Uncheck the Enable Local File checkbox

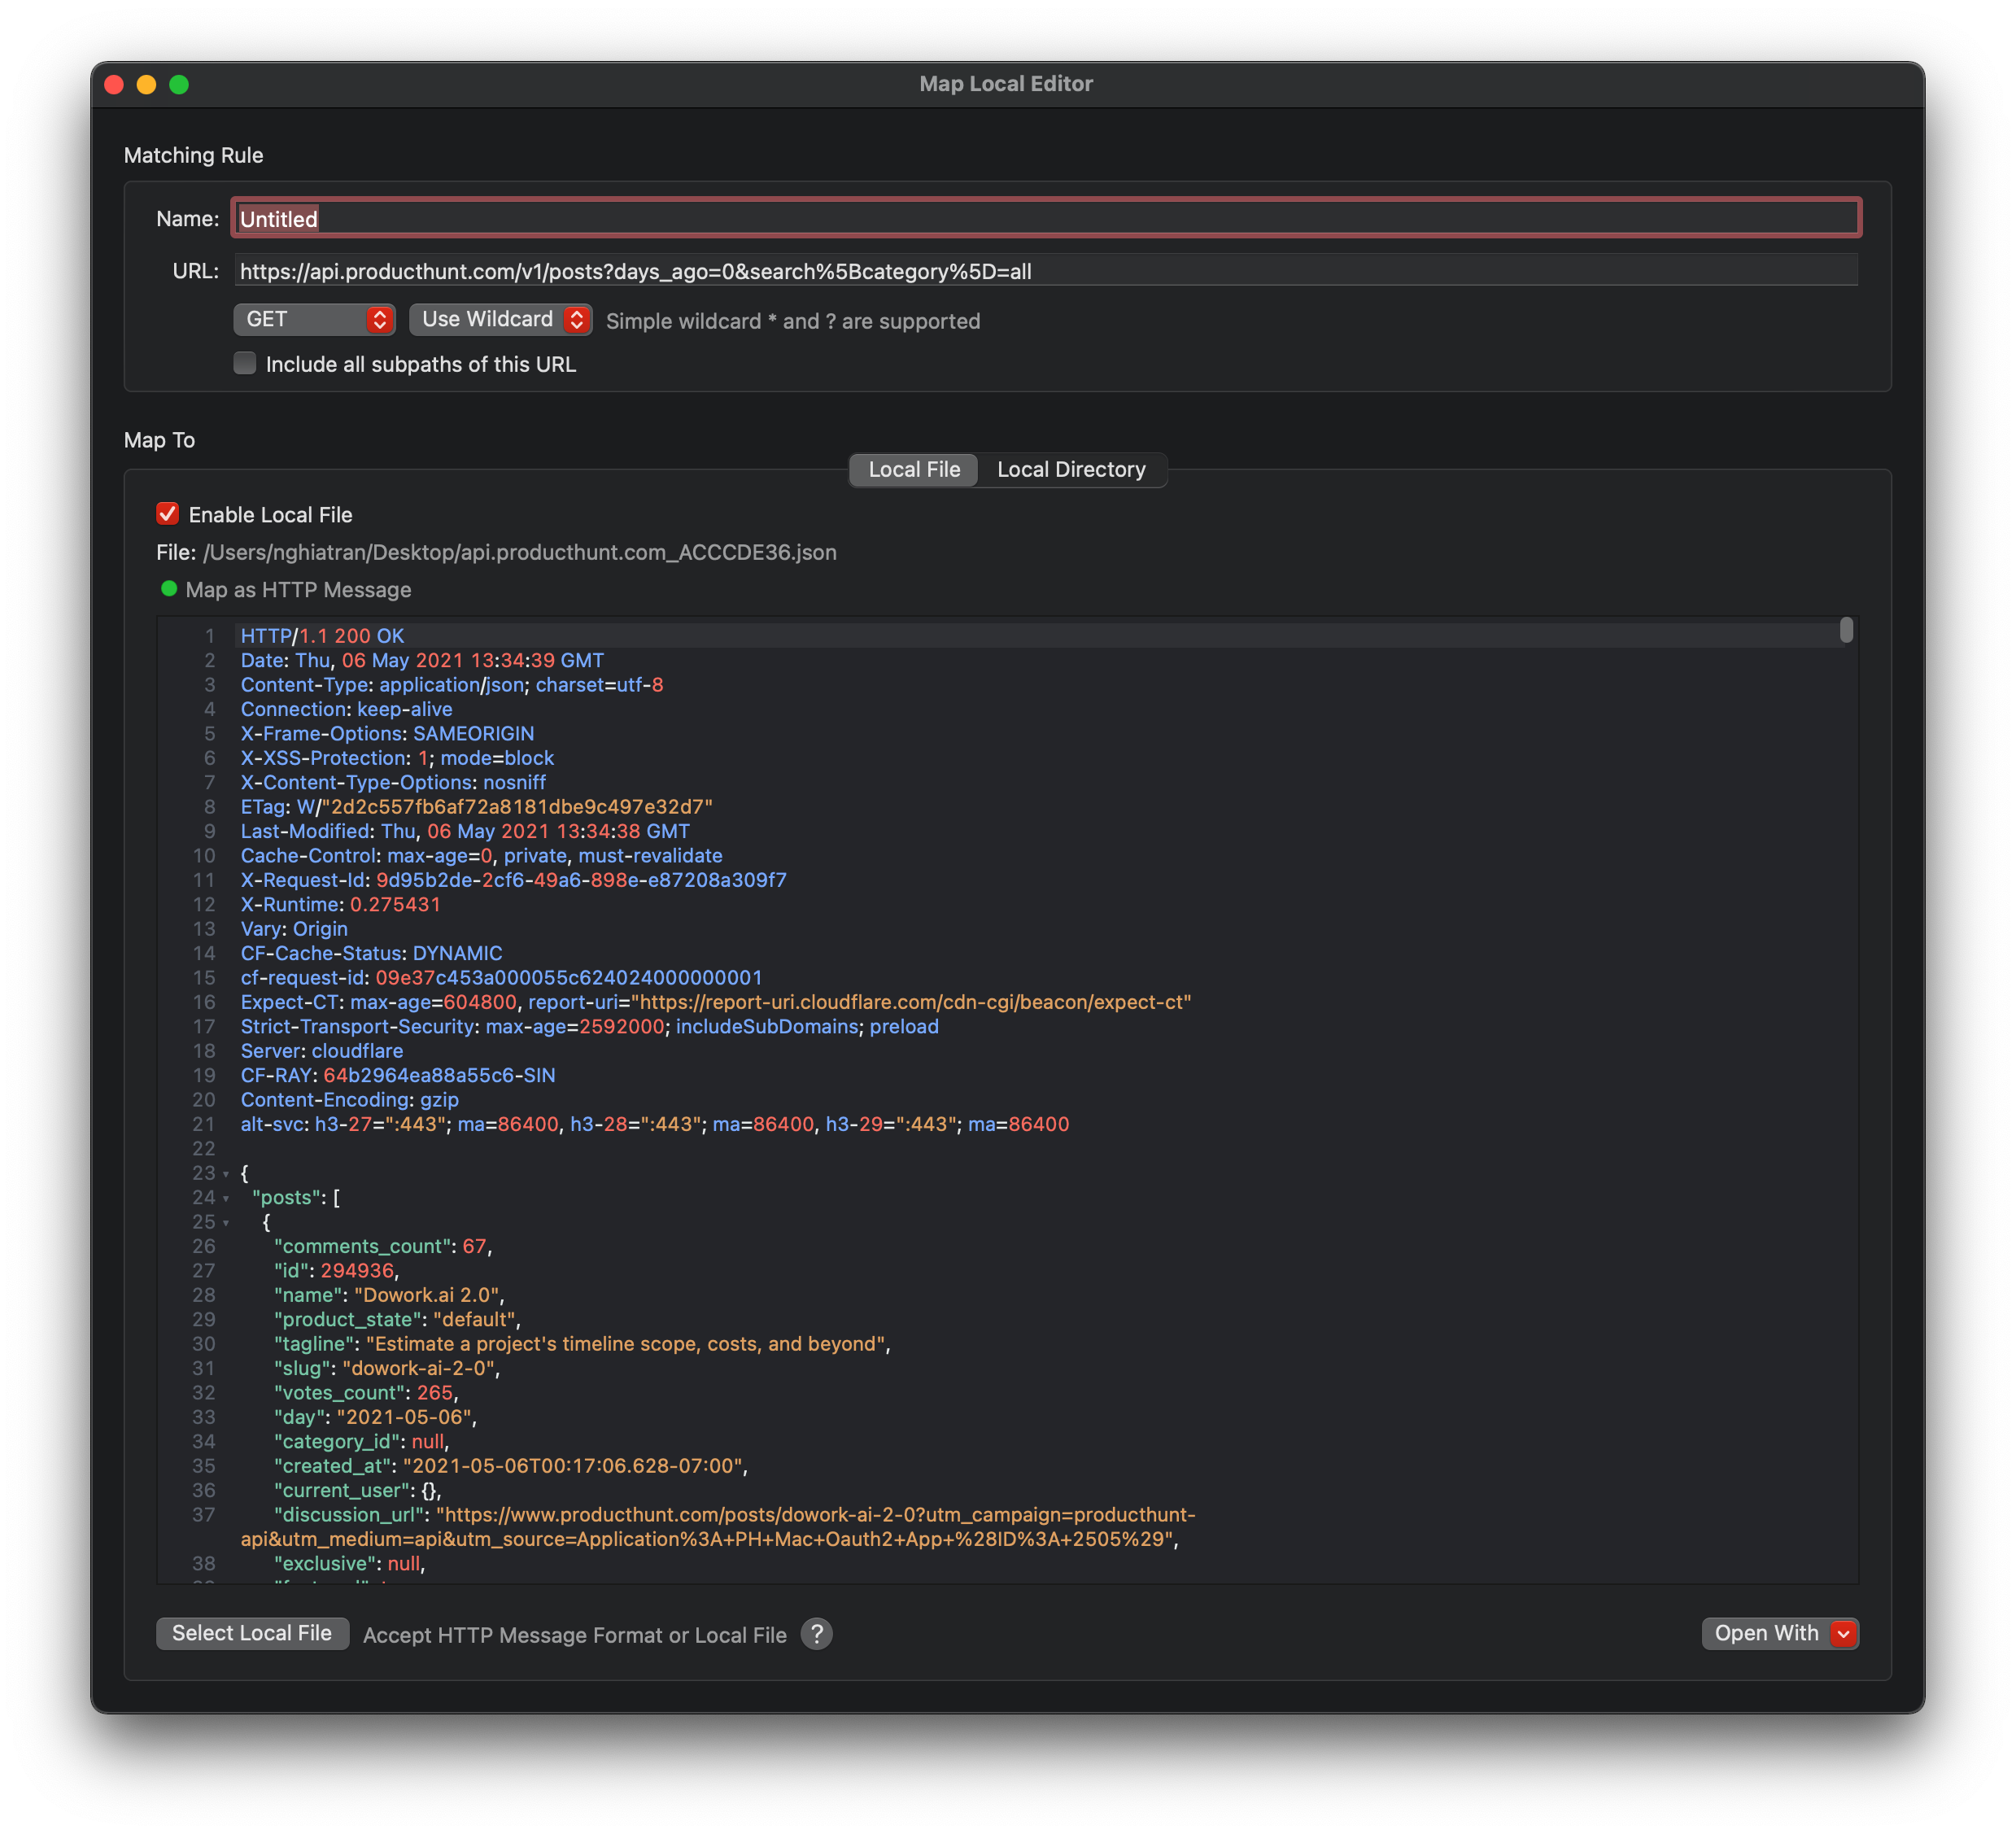(x=168, y=514)
